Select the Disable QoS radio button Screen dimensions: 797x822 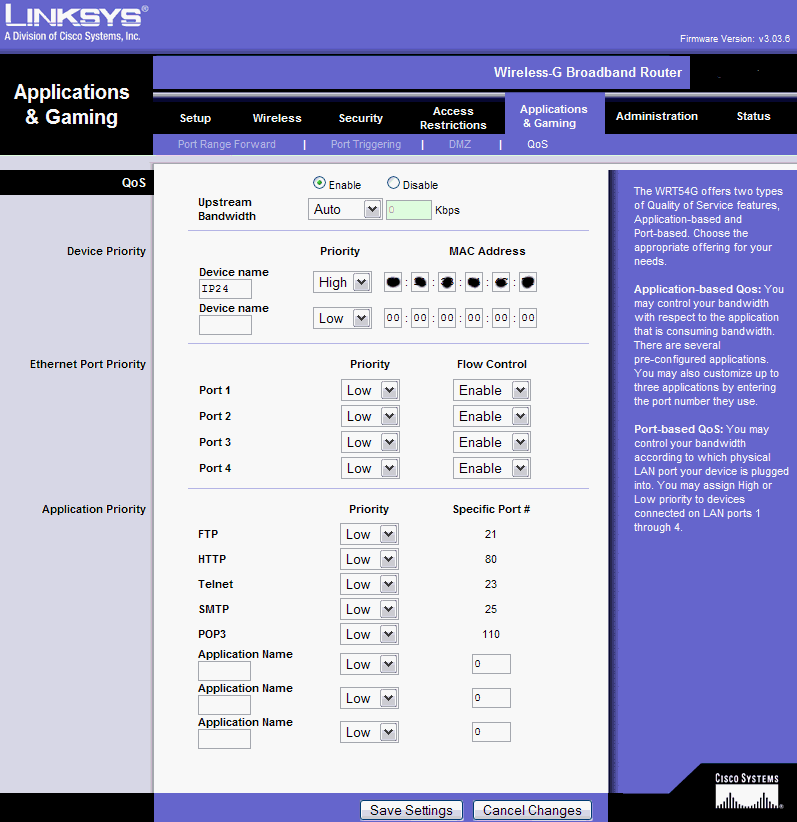393,183
